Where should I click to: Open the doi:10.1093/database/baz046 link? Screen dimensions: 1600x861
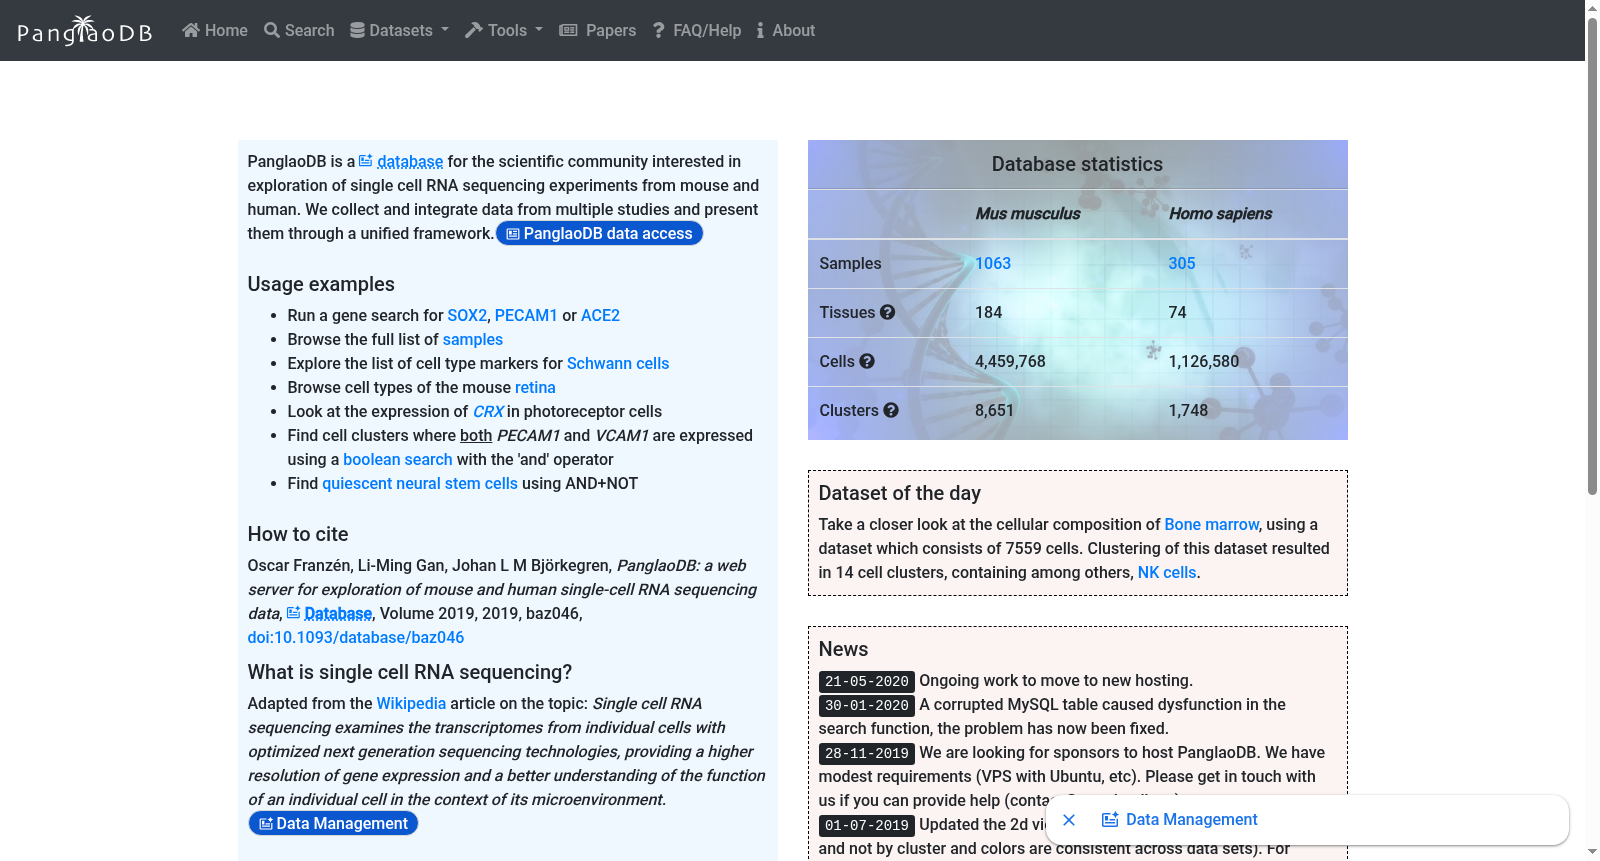point(356,637)
